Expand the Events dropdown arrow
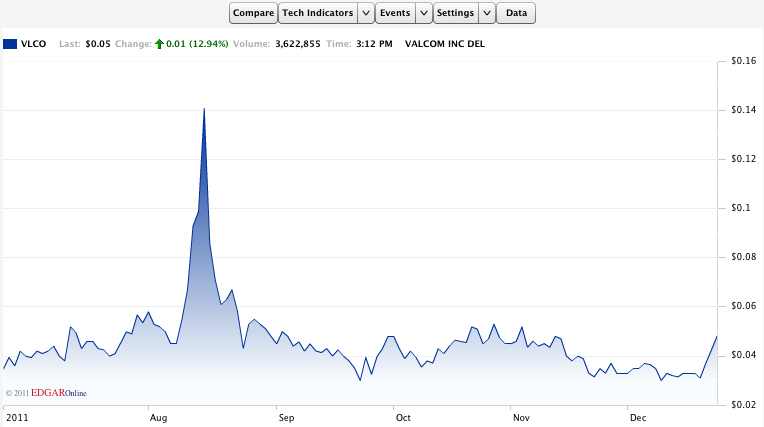The width and height of the screenshot is (764, 427). (424, 13)
